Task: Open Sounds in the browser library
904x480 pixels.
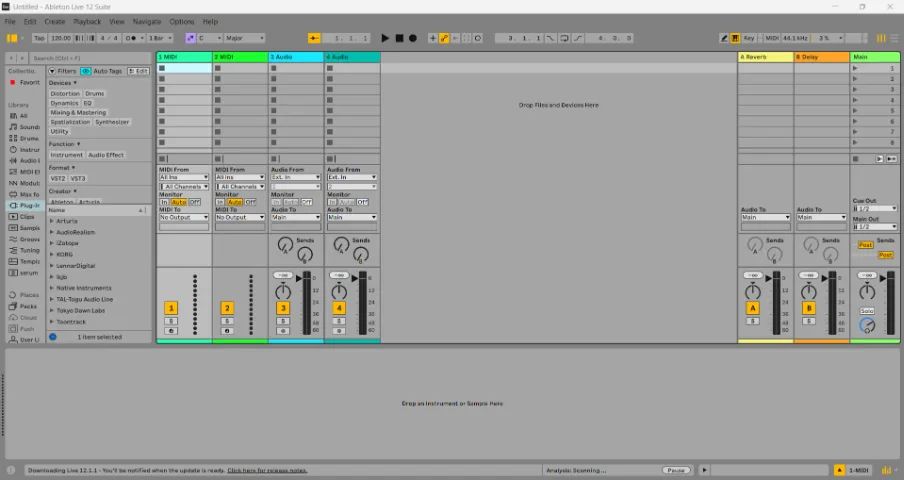Action: (x=25, y=127)
